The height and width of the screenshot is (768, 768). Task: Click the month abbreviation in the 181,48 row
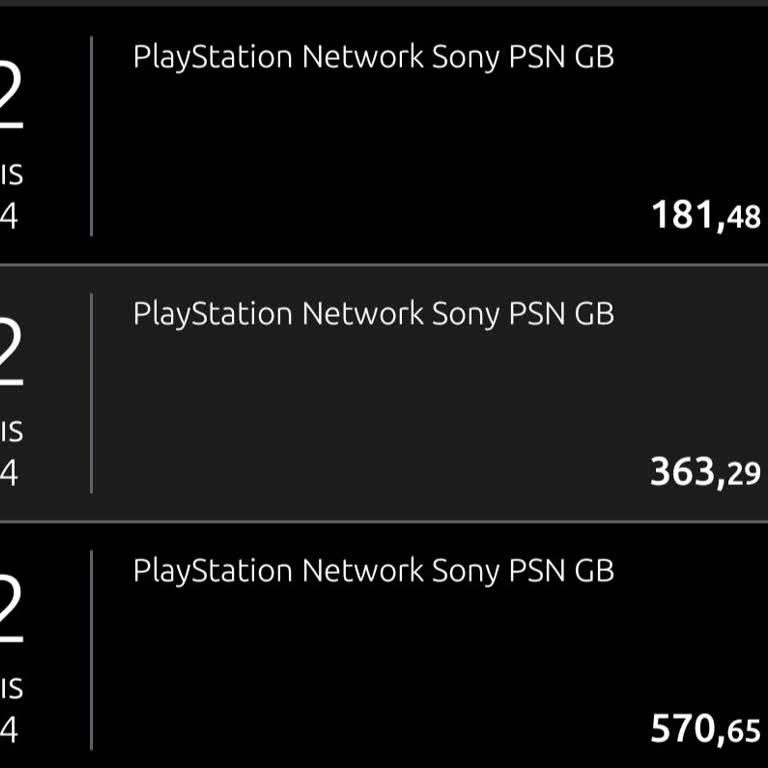click(x=11, y=175)
